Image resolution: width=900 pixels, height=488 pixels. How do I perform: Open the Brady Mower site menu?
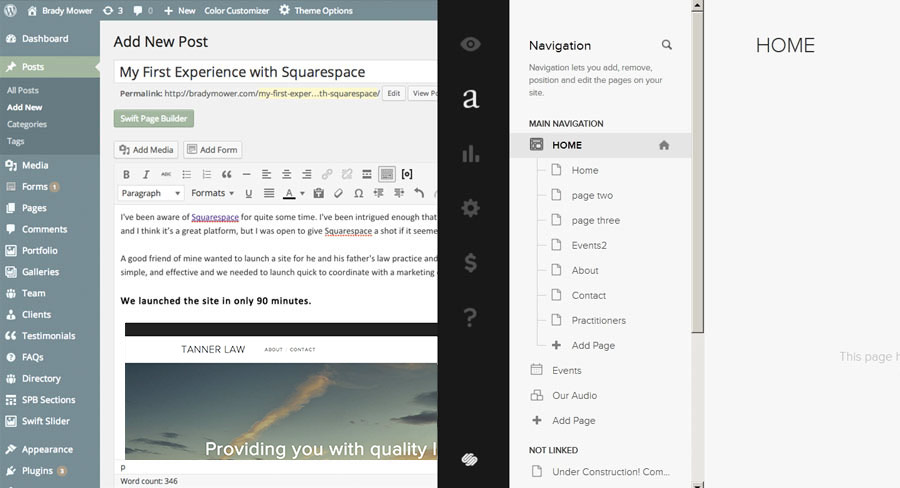click(x=60, y=10)
